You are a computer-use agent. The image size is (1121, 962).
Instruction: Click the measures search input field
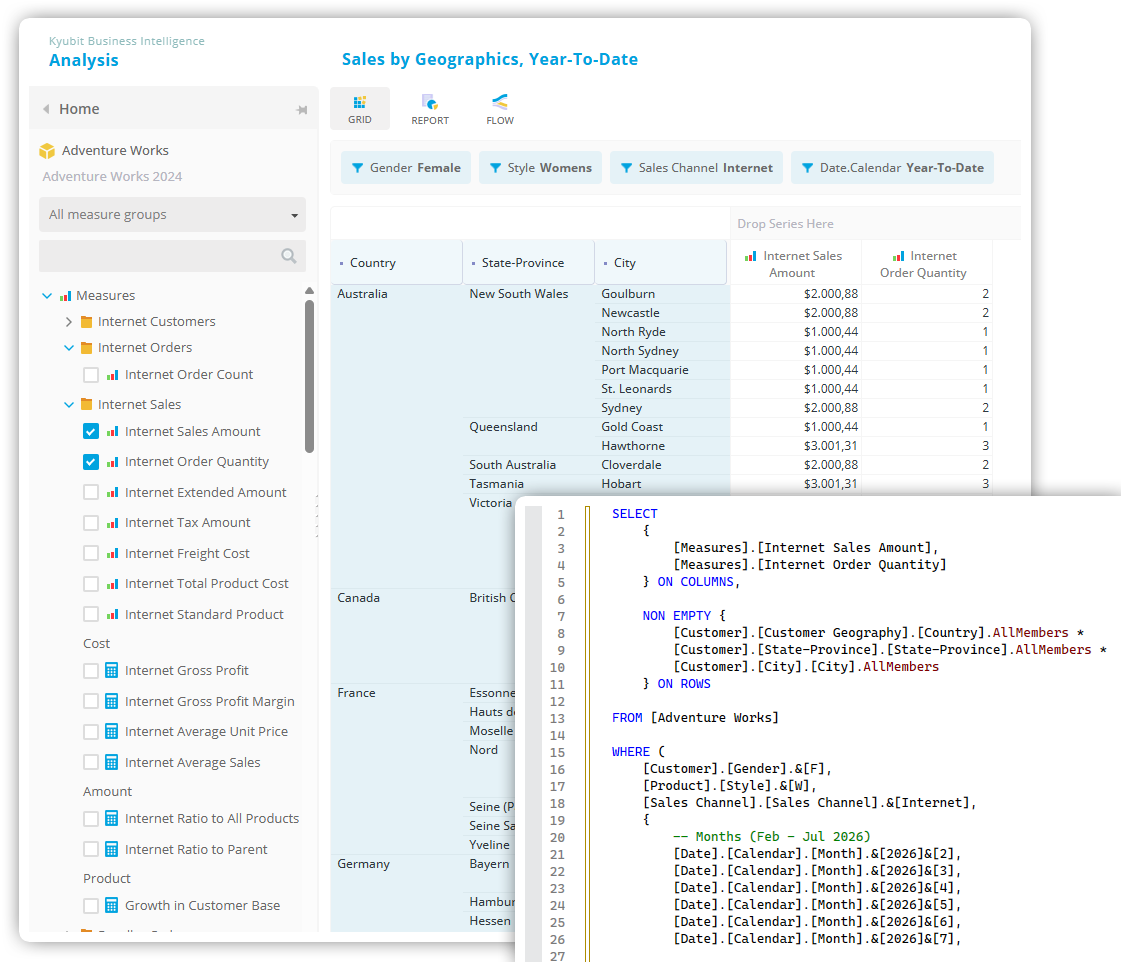172,256
